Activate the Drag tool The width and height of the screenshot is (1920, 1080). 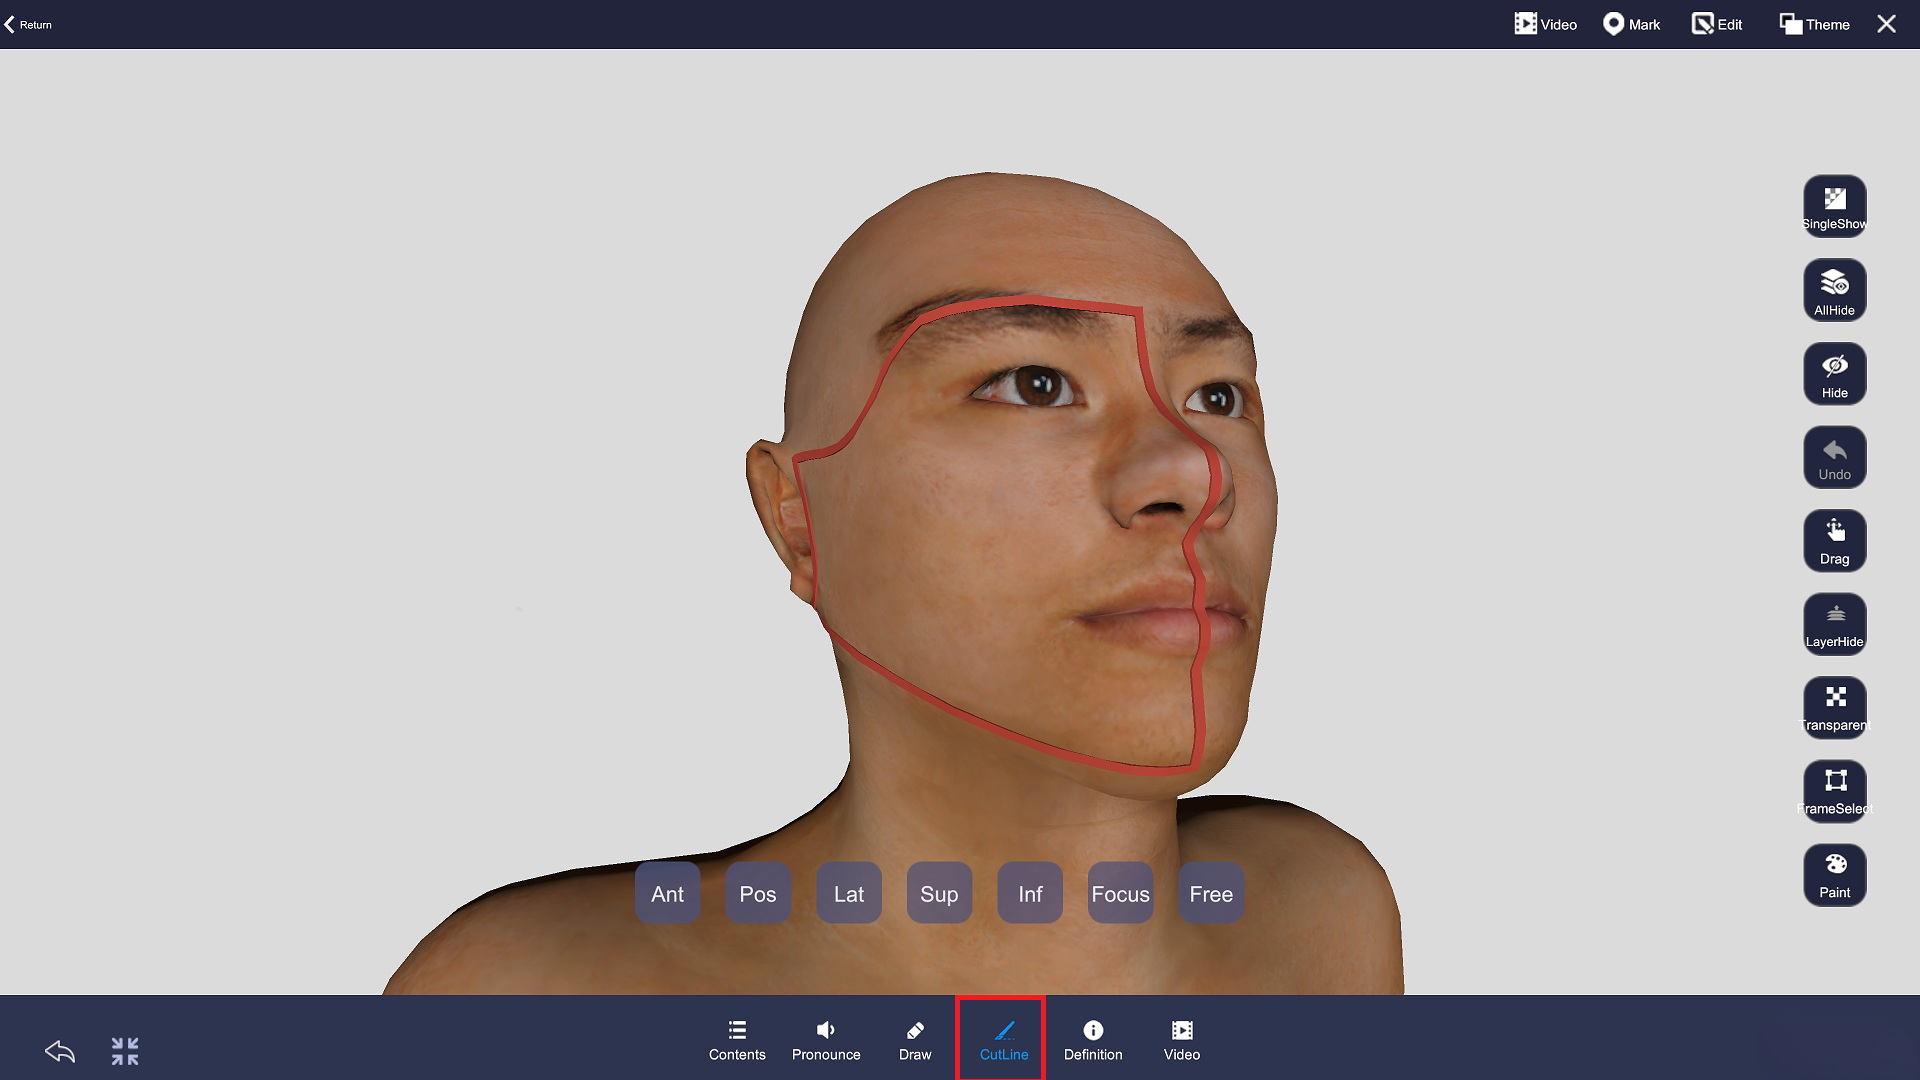click(1834, 541)
